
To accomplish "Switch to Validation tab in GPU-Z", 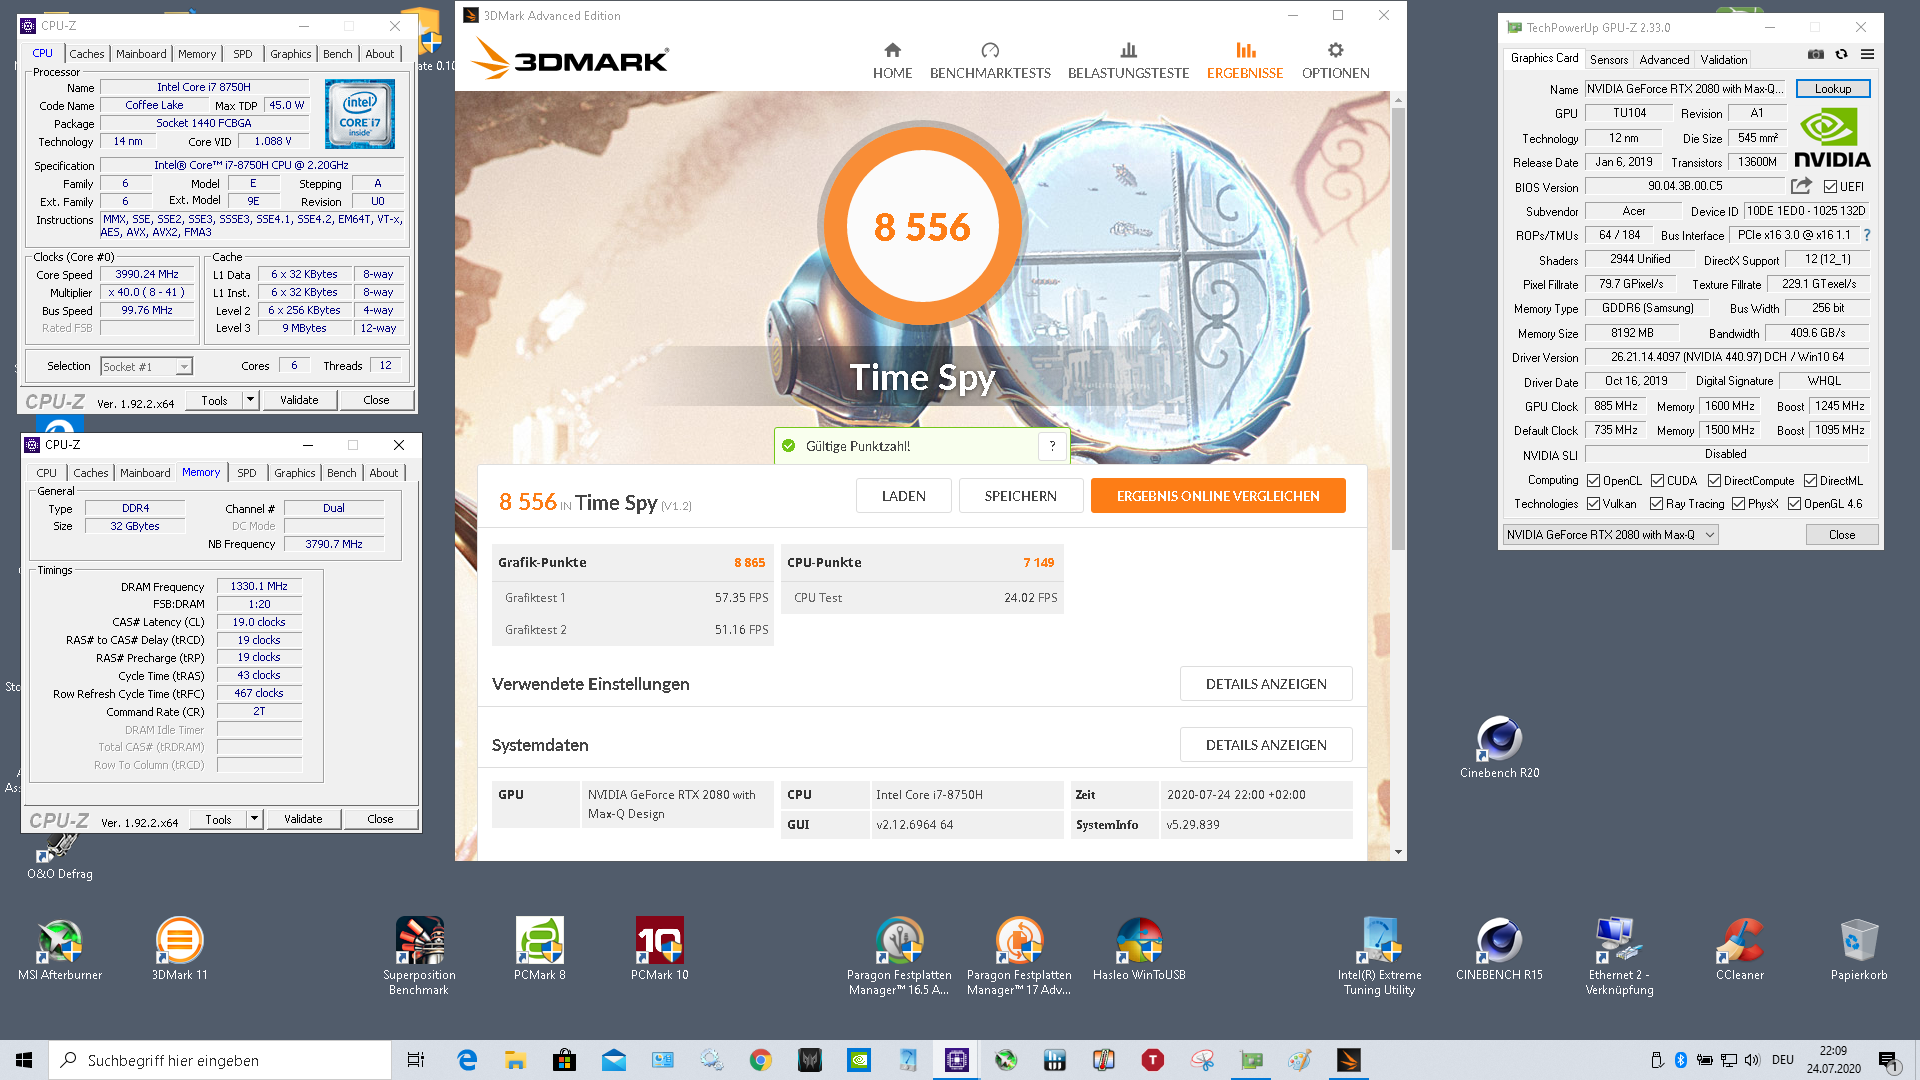I will pyautogui.click(x=1724, y=60).
